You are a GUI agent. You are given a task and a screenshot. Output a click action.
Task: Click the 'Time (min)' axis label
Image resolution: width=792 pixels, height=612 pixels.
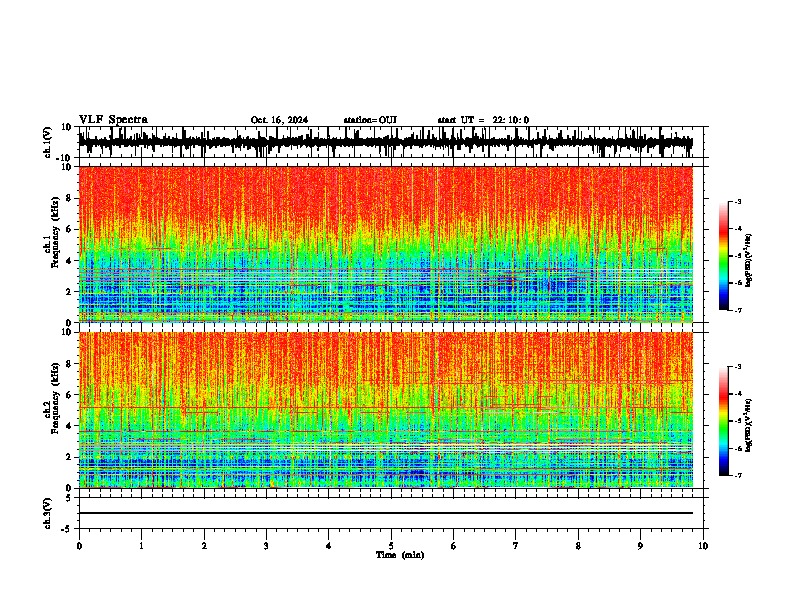[400, 555]
